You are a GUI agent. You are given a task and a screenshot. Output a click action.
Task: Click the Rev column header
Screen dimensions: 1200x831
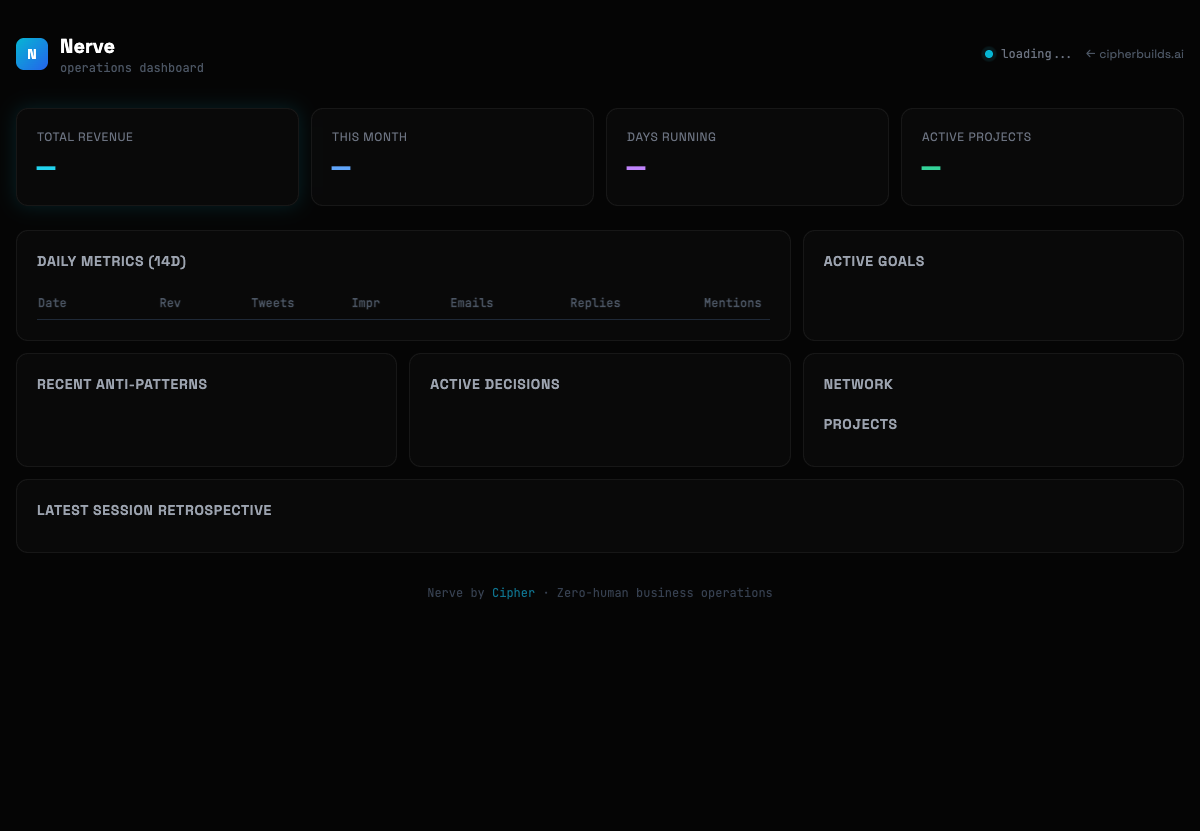click(170, 303)
